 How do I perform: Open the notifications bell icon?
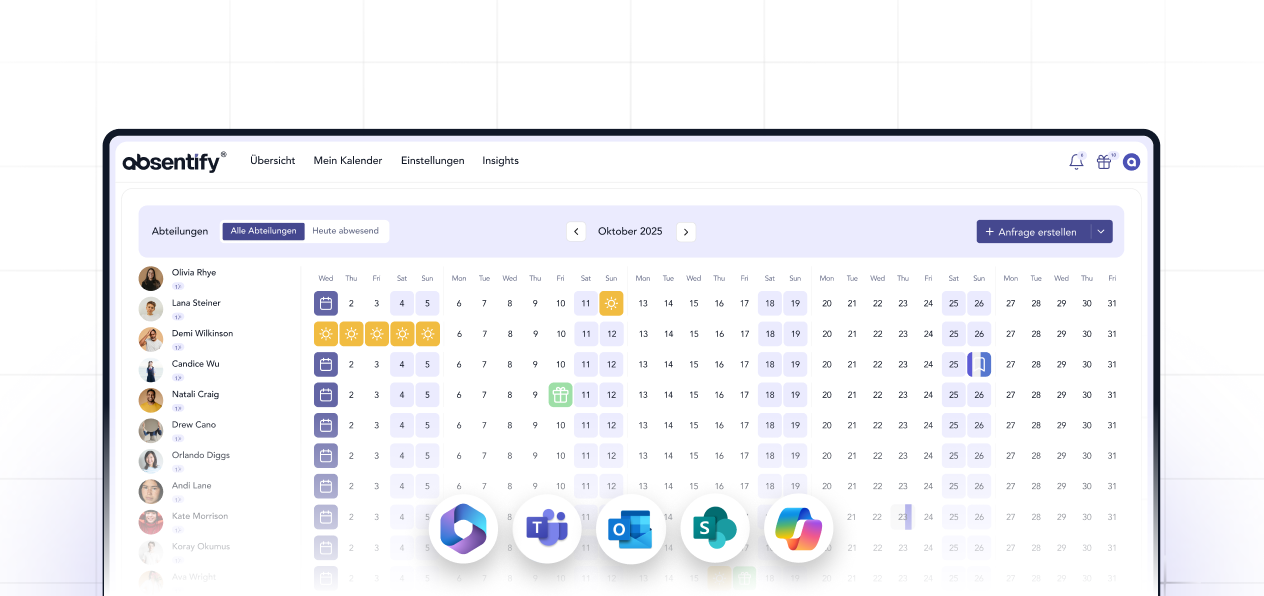click(x=1076, y=161)
